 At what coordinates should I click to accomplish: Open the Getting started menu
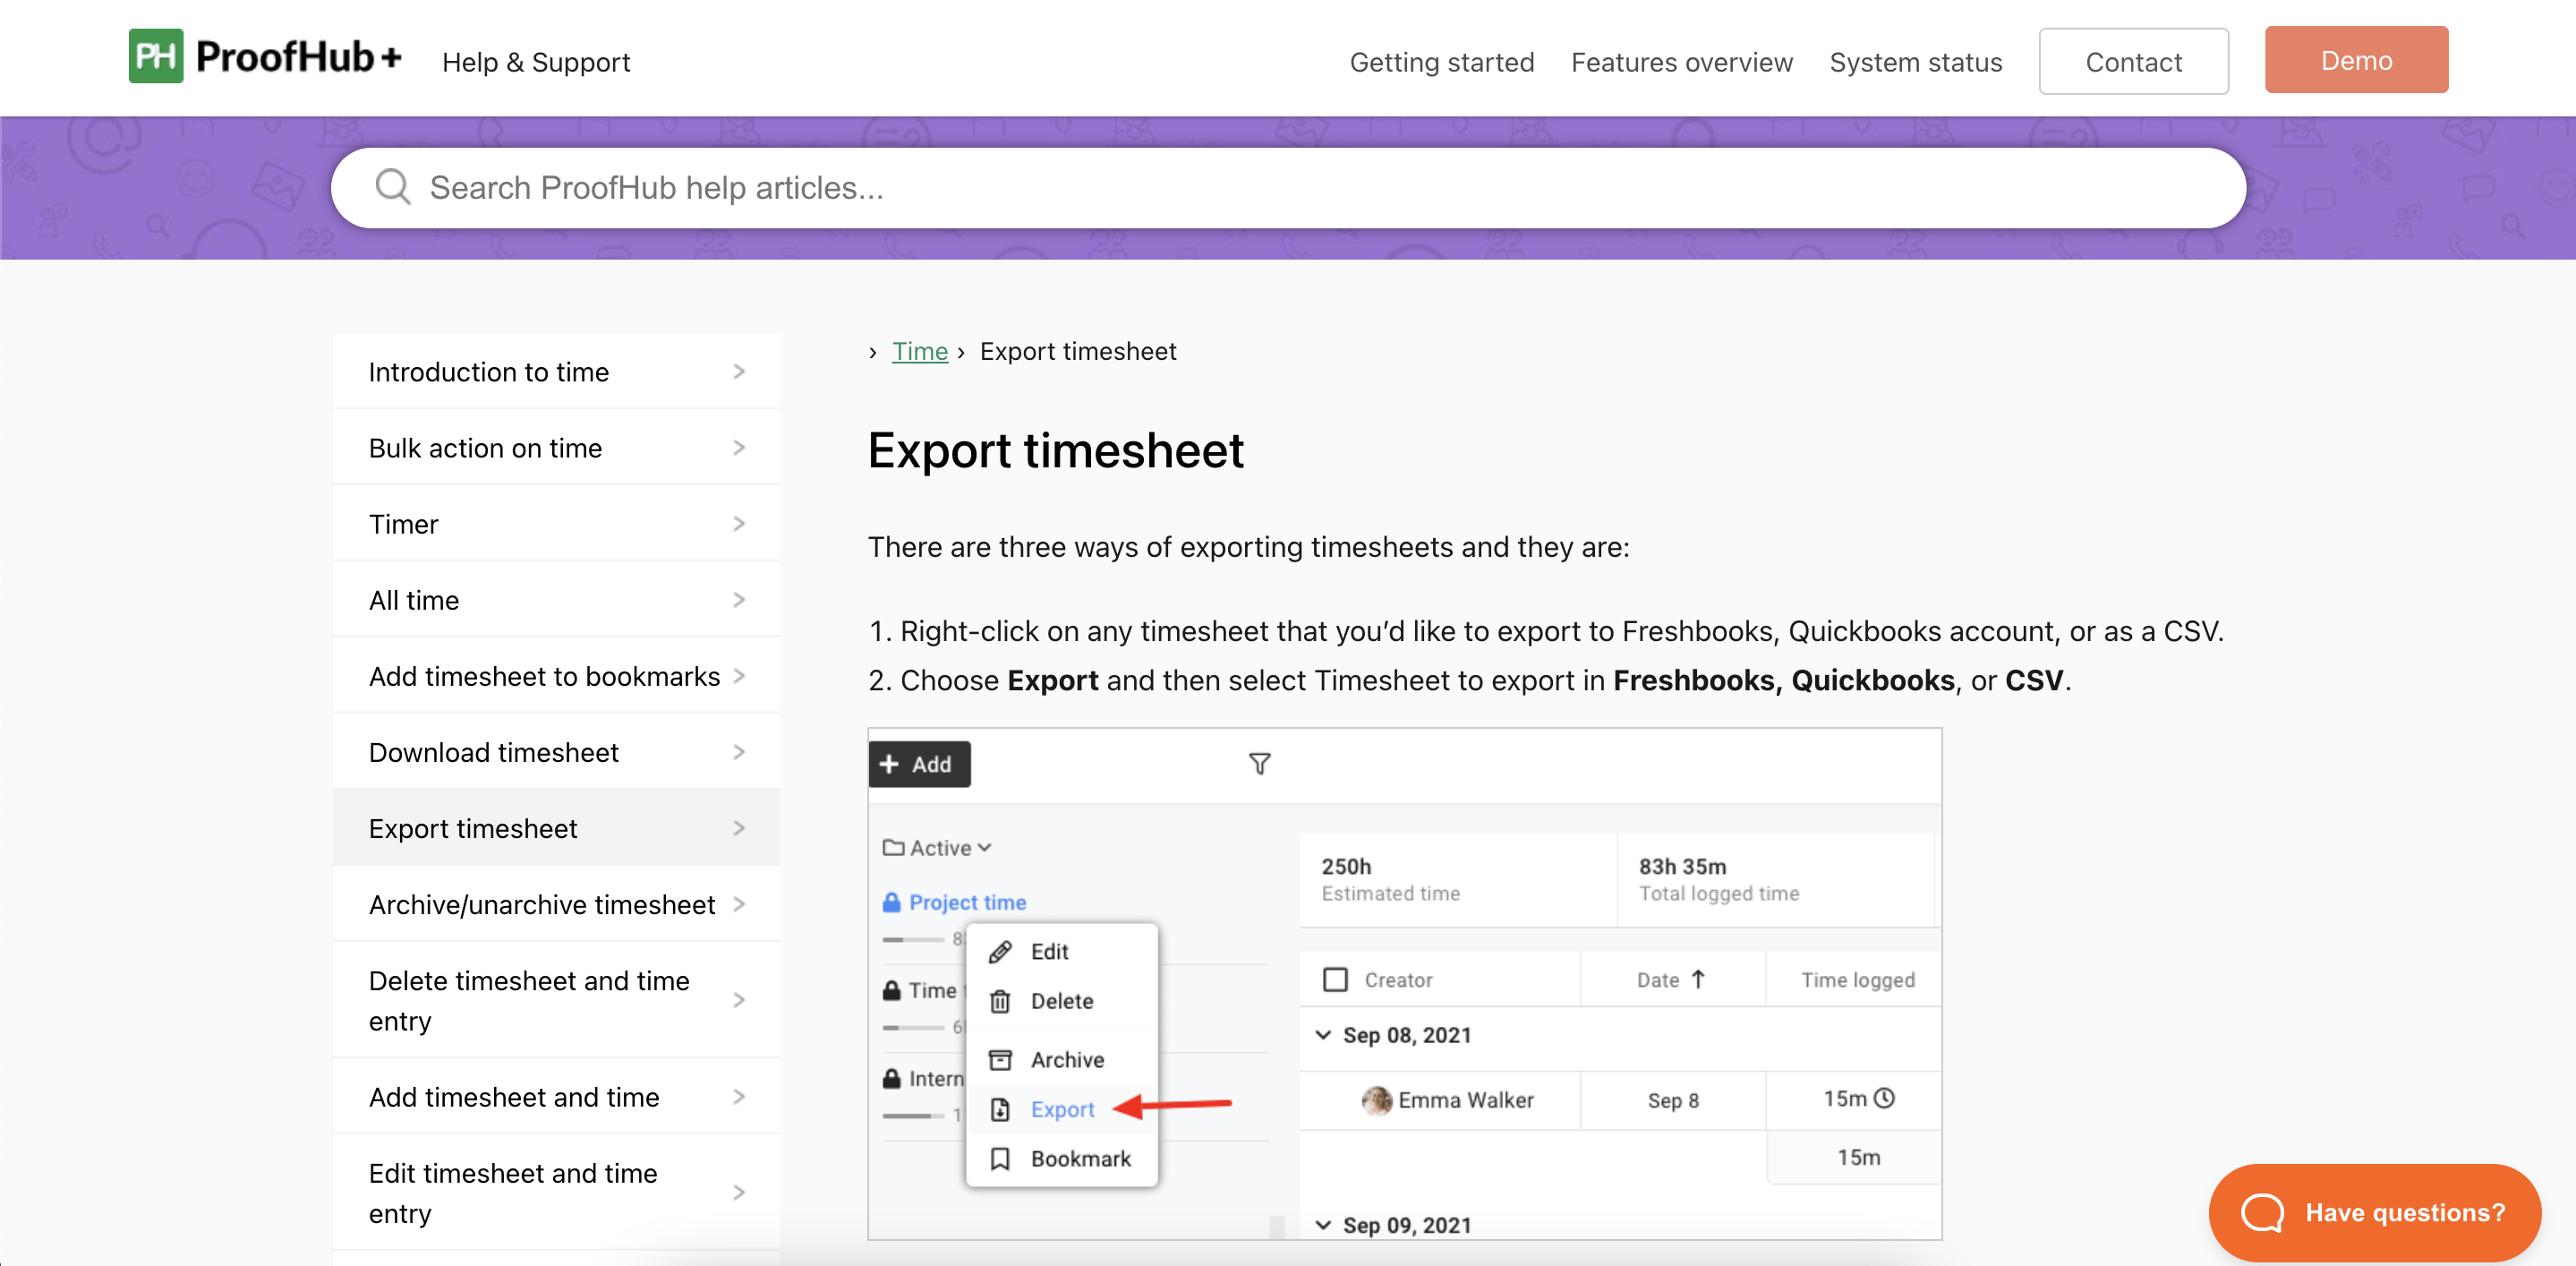1442,62
